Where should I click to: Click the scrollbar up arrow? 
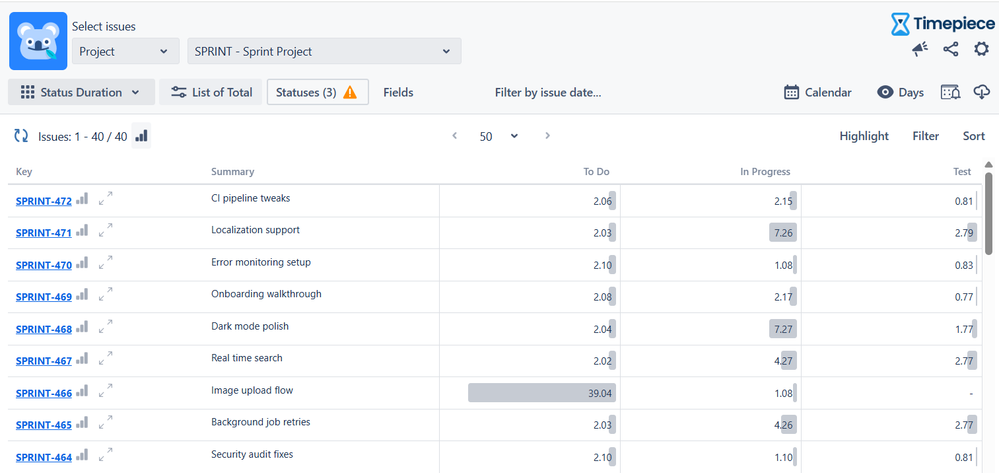[989, 165]
